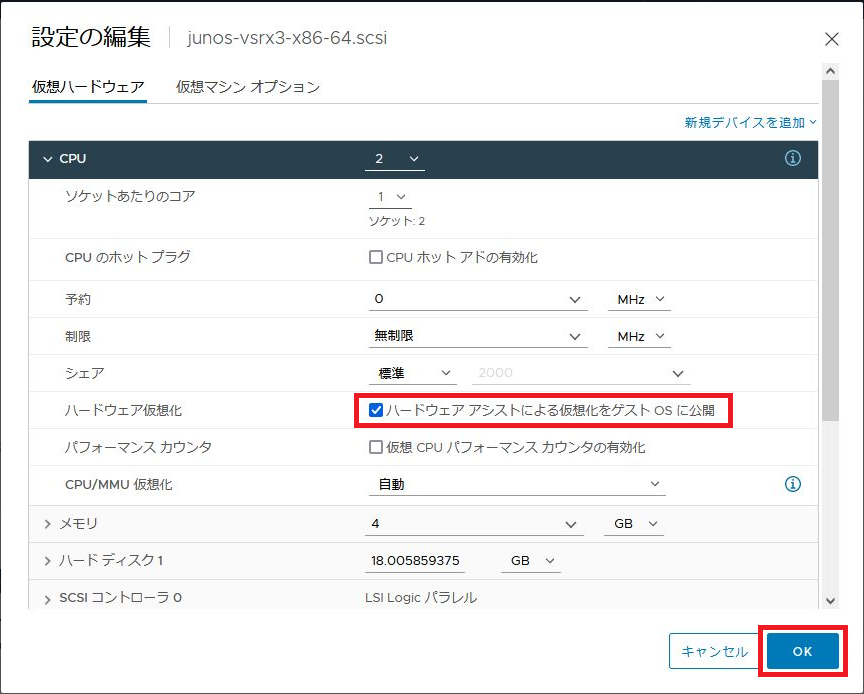Open the CPU count dropdown
Viewport: 864px width, 694px height.
point(397,159)
